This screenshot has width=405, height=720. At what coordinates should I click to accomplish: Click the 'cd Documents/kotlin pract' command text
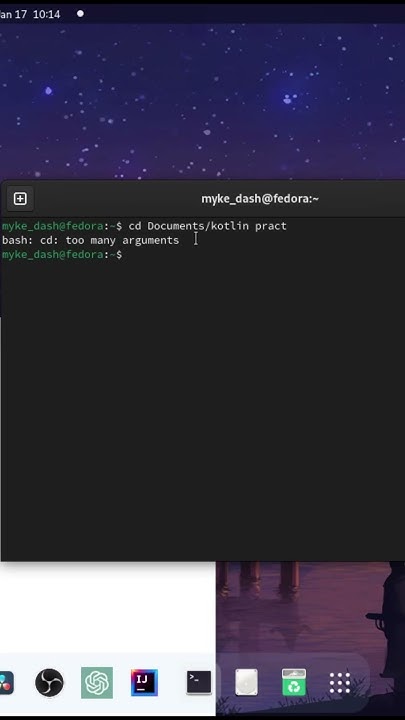pos(208,226)
